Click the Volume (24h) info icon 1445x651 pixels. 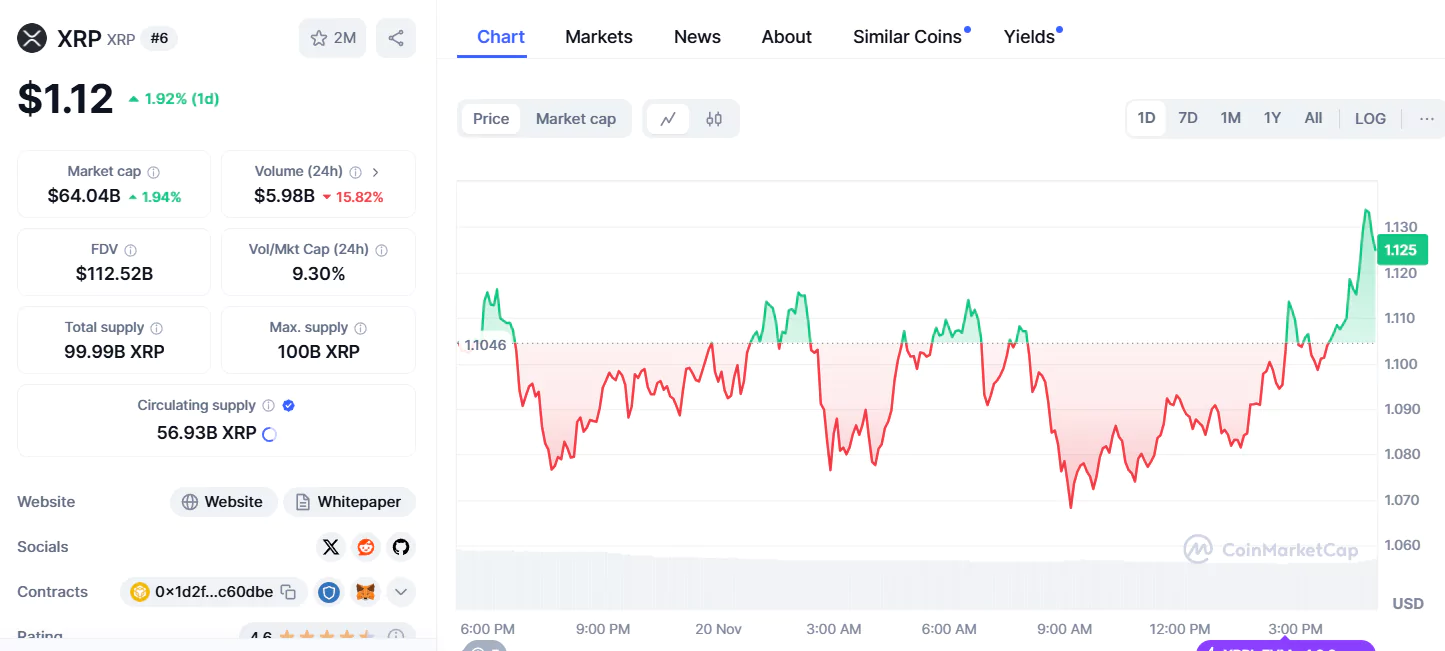coord(356,172)
